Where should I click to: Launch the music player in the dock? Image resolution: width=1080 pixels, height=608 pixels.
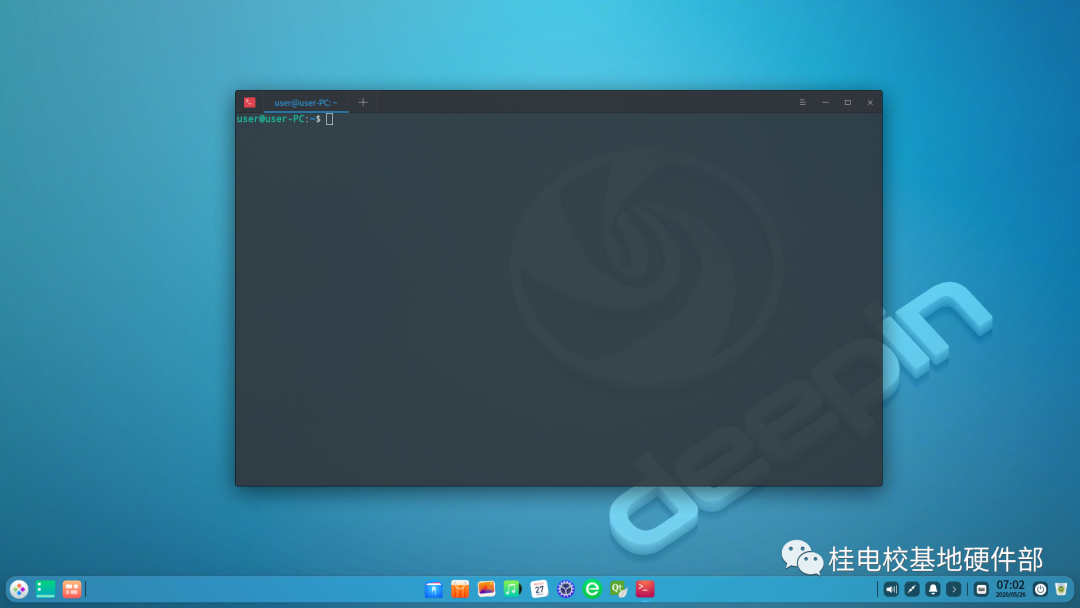(512, 589)
